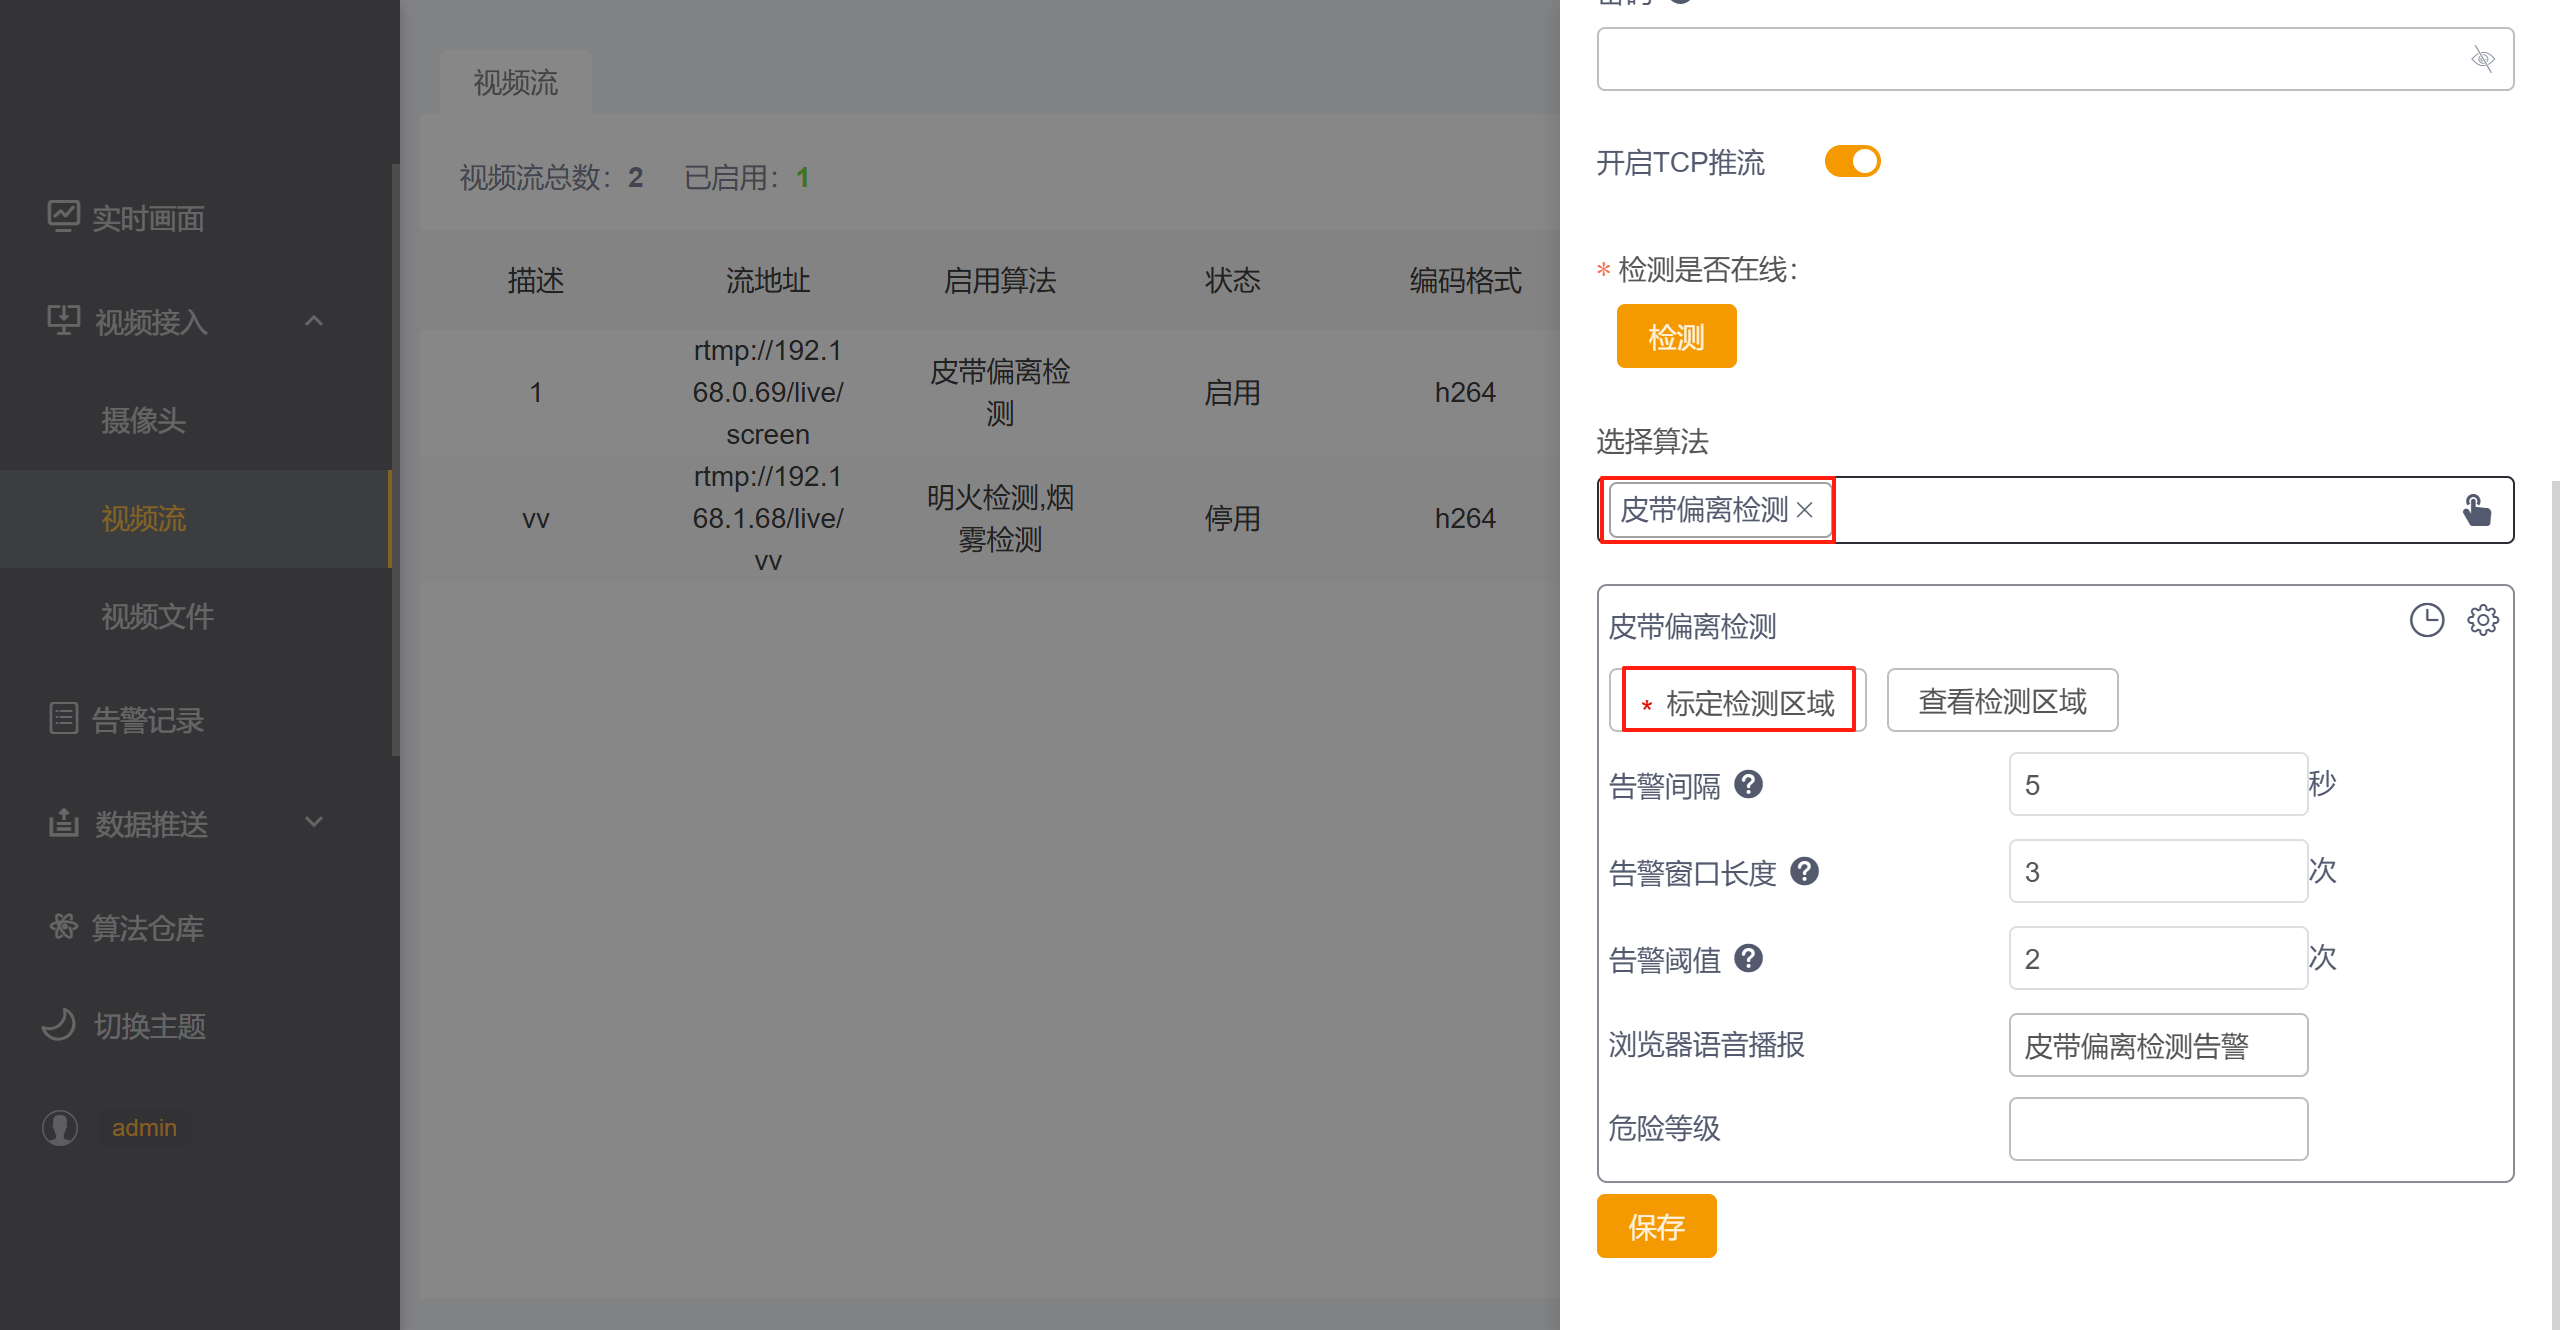Click stream address rtmp://192.168.0.69/live/screen
Screen dimensions: 2560x1330
pos(768,393)
